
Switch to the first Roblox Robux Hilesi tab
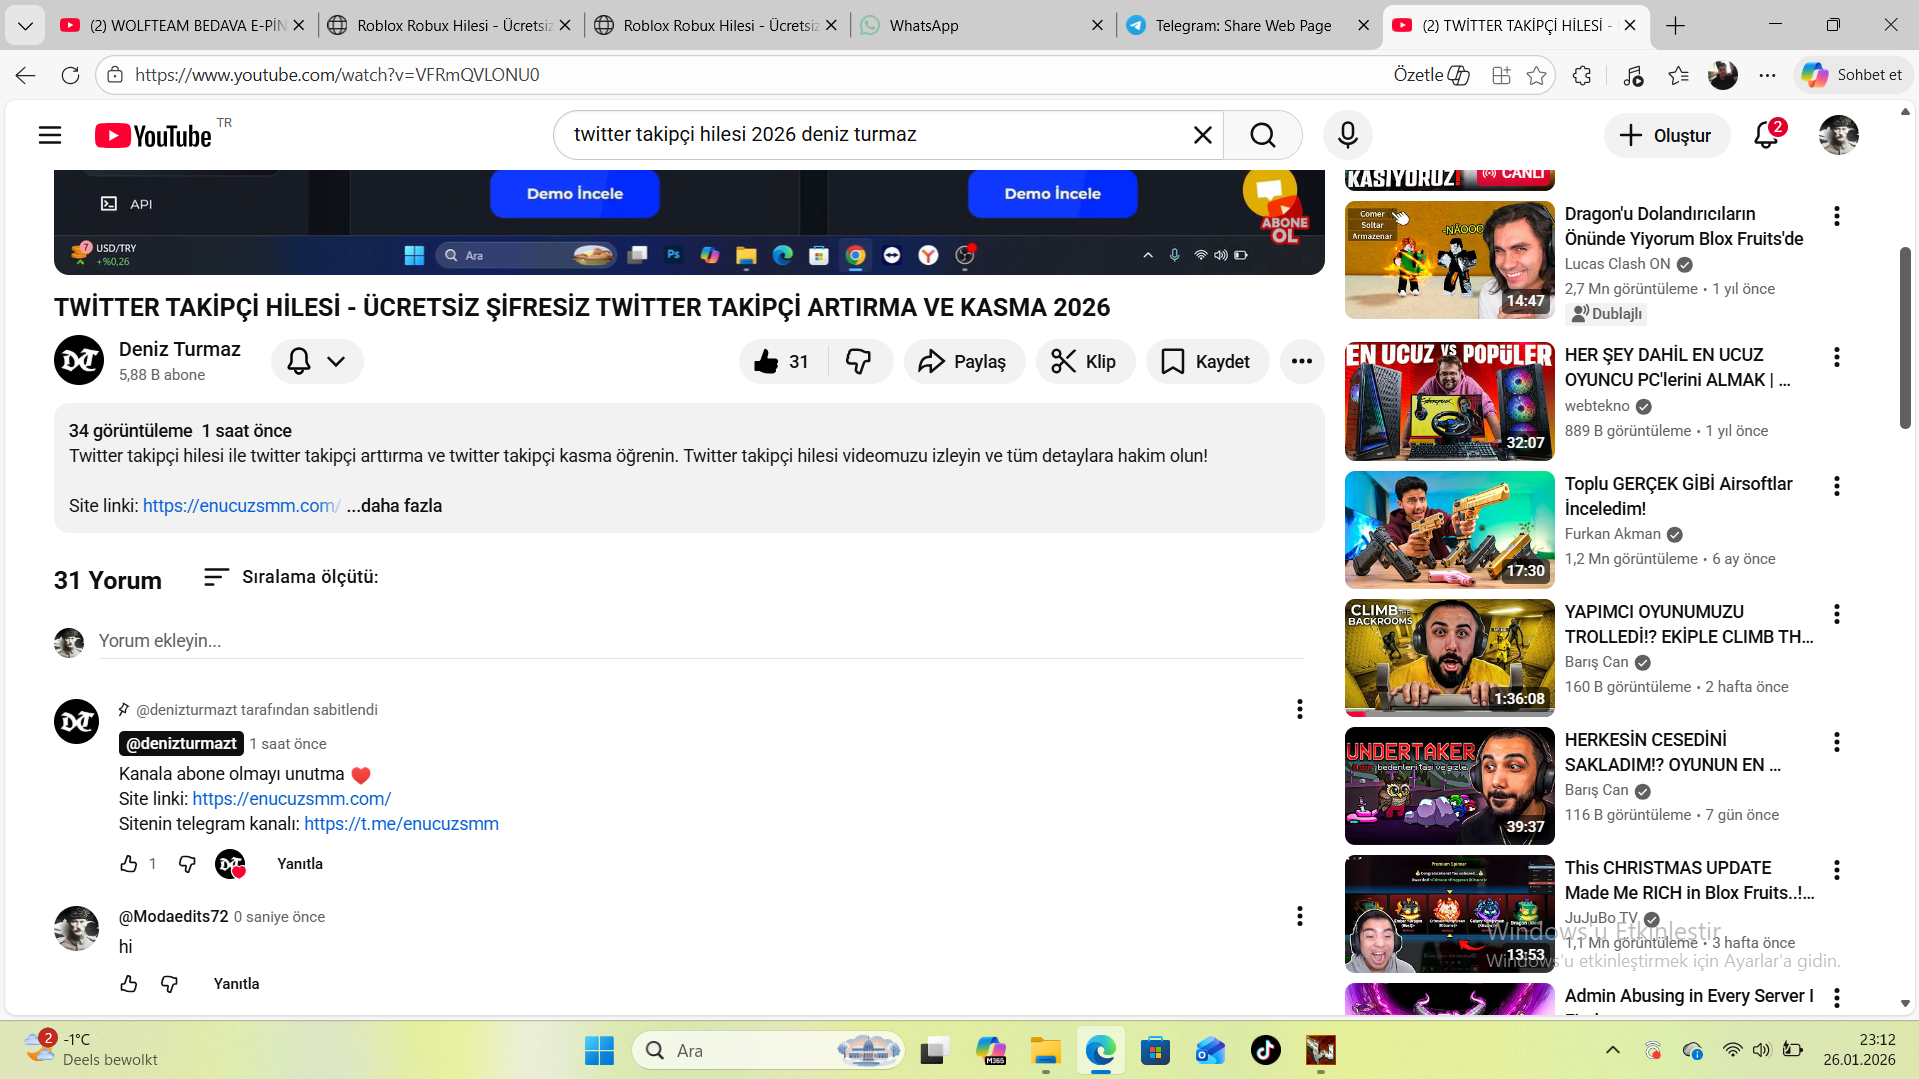450,26
